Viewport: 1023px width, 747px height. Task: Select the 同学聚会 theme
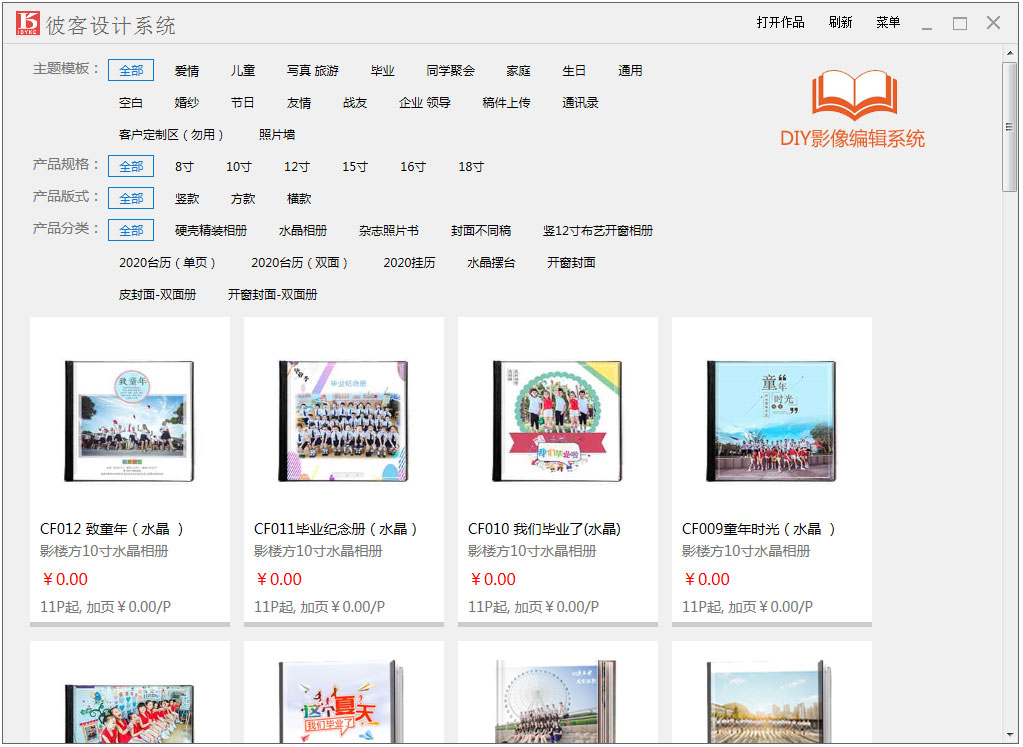450,70
